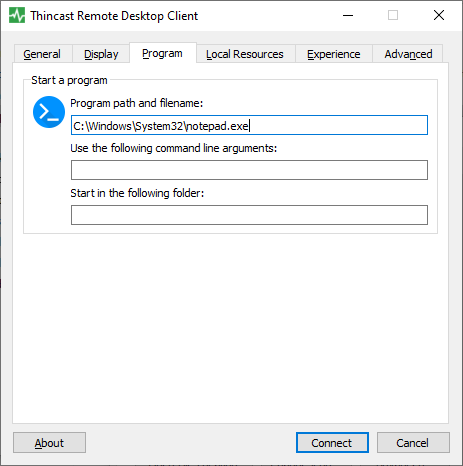Click the Cancel button
This screenshot has width=463, height=466.
pyautogui.click(x=413, y=443)
